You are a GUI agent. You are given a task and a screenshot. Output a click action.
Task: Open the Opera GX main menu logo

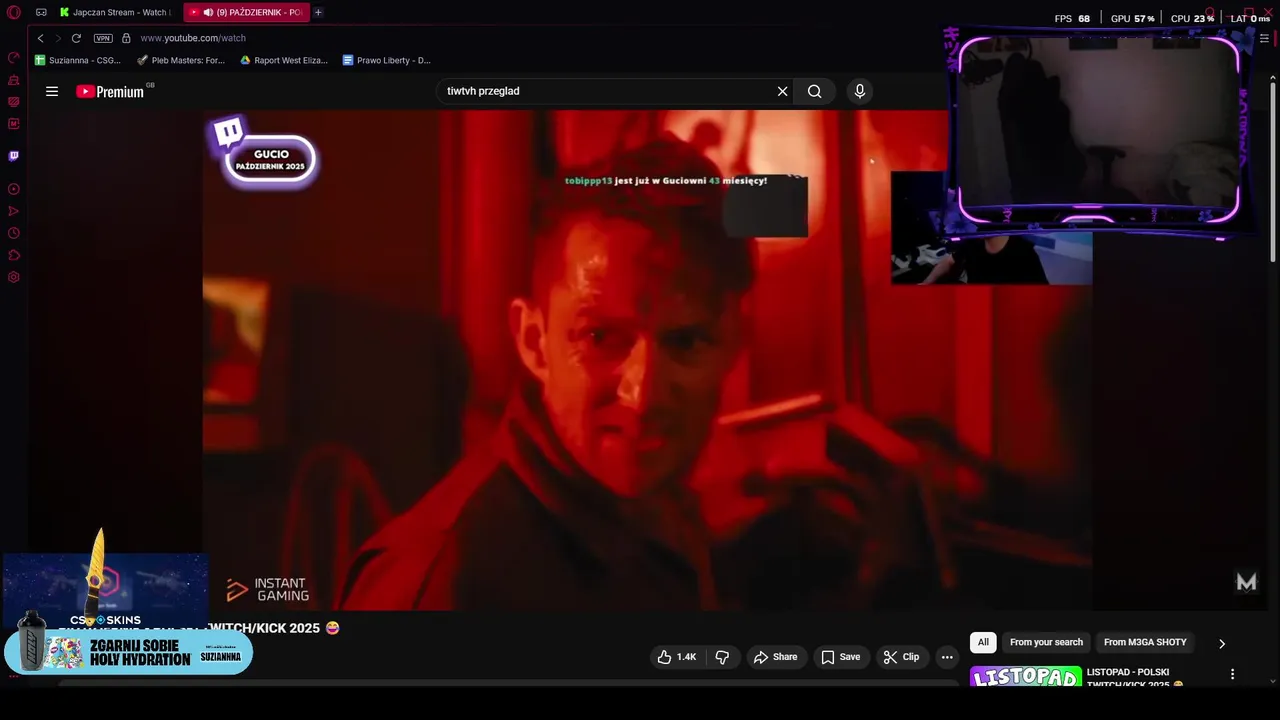pyautogui.click(x=14, y=12)
